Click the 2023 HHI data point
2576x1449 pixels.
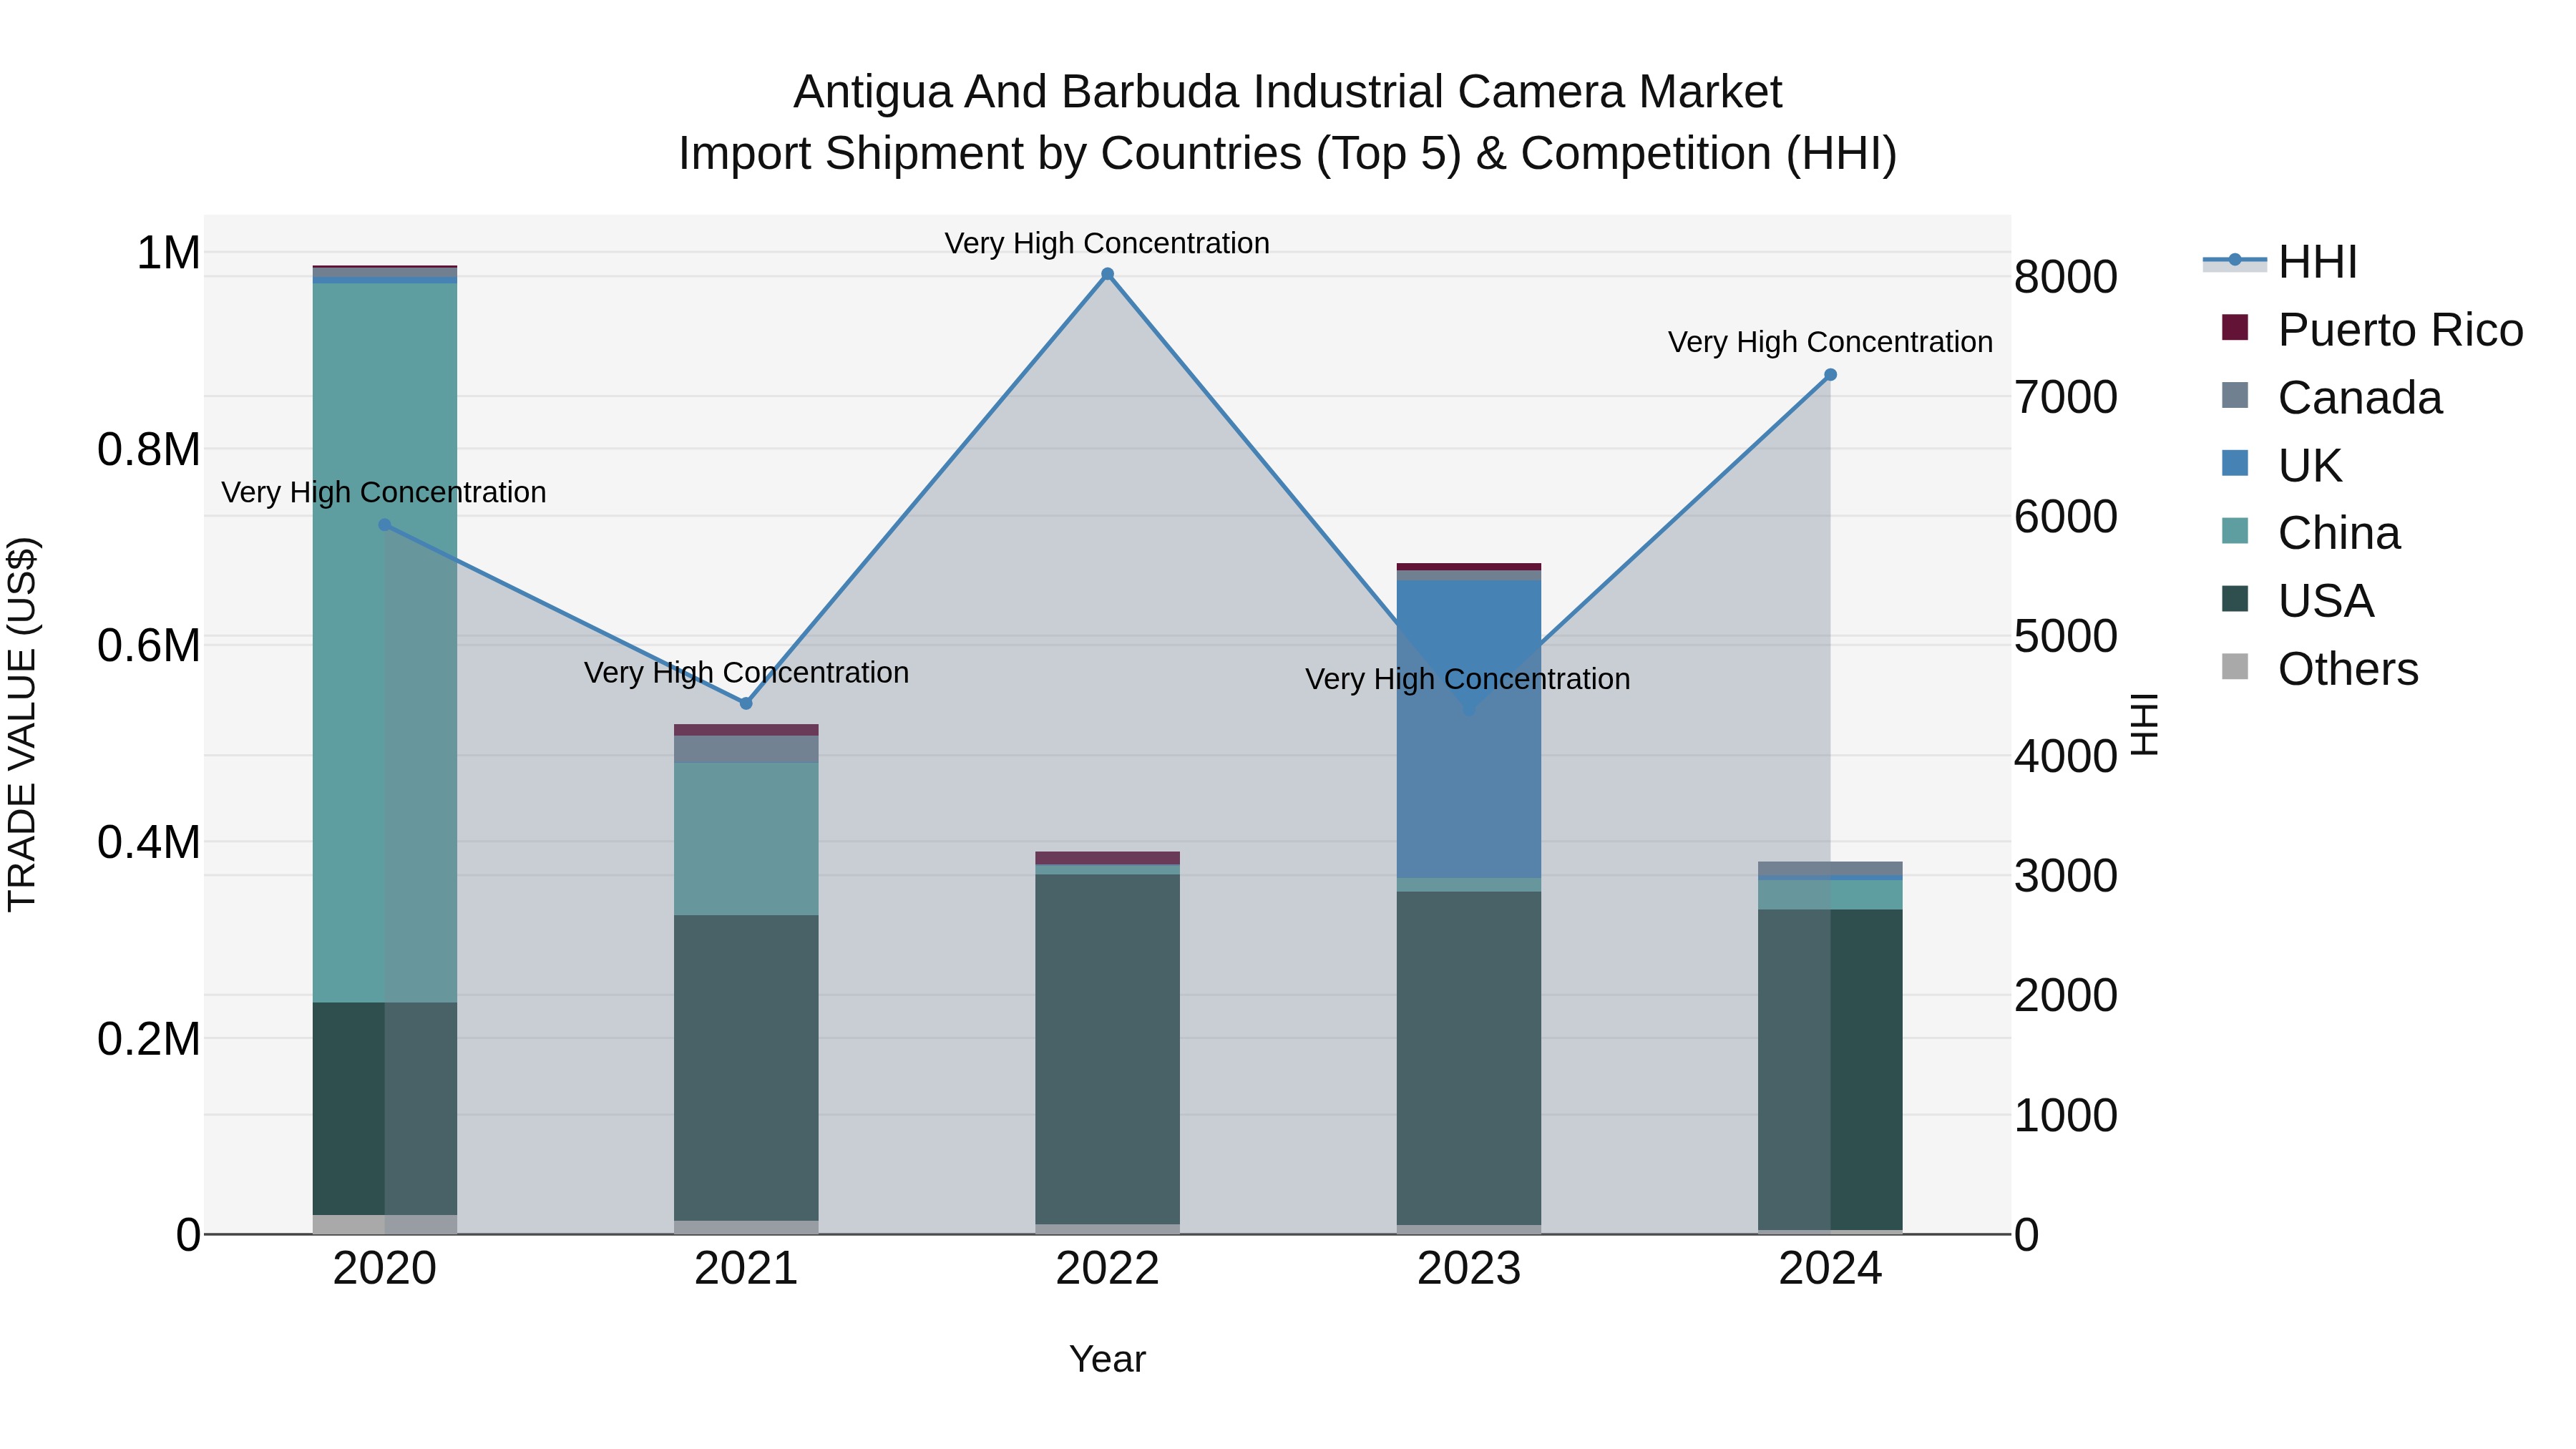pyautogui.click(x=1469, y=709)
